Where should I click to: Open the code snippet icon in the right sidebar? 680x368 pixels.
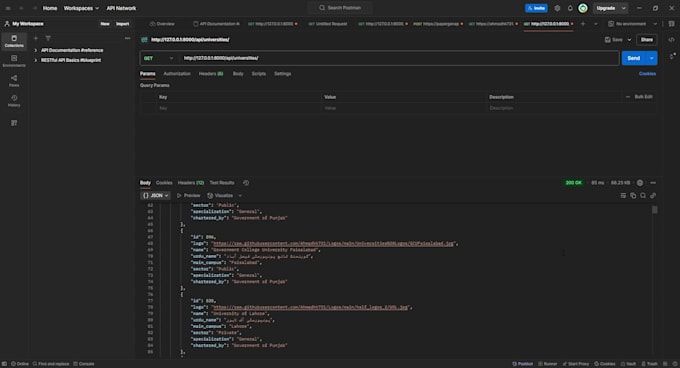pyautogui.click(x=671, y=40)
